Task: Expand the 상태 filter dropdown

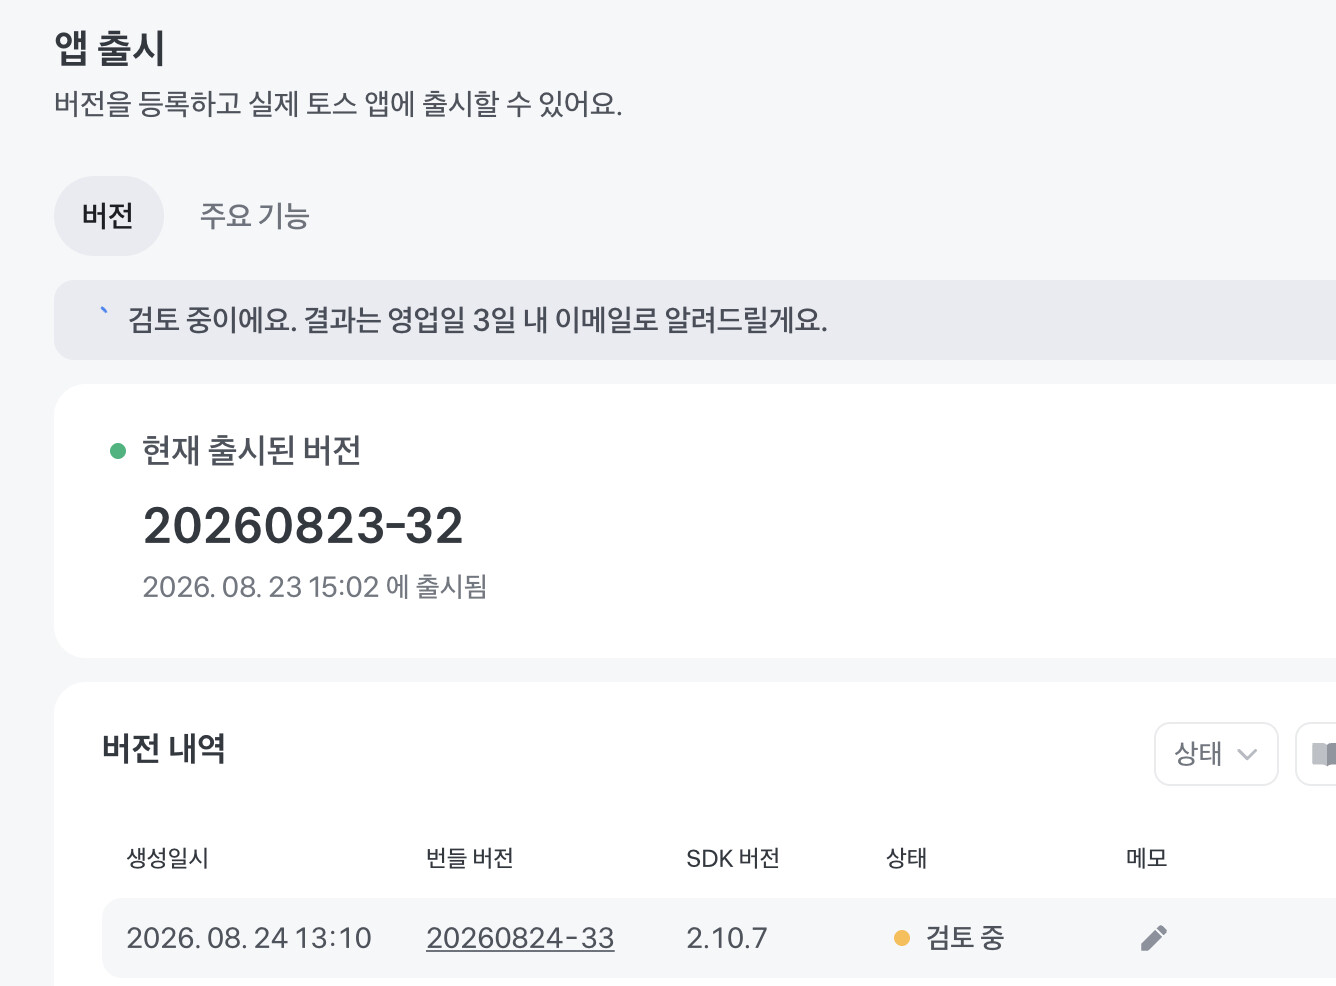Action: [x=1216, y=754]
